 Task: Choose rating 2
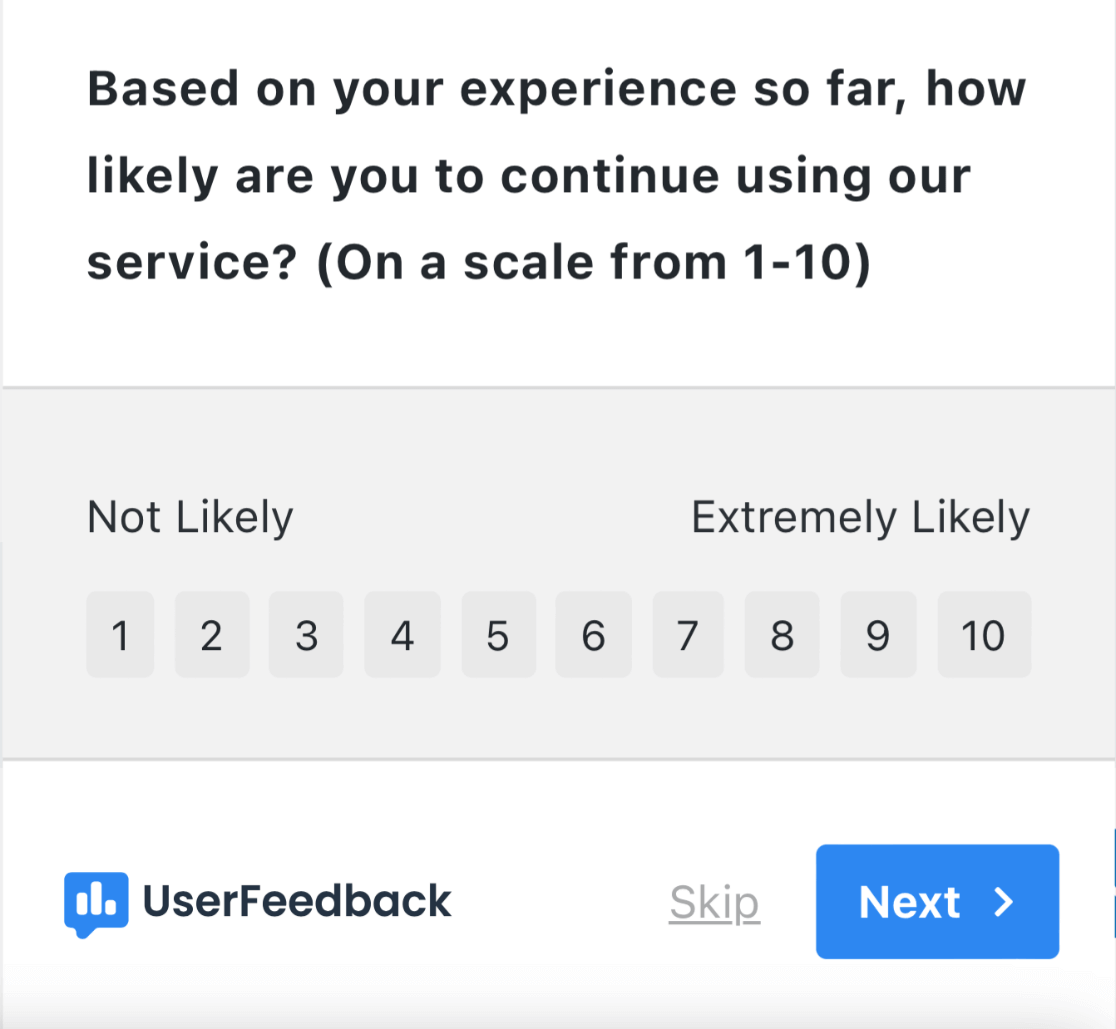coord(211,635)
